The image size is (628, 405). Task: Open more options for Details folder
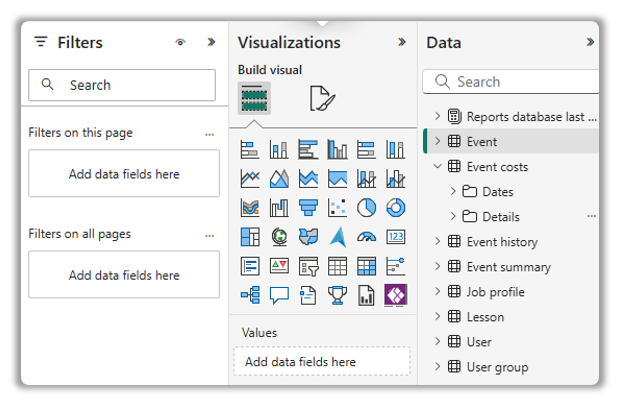pos(592,216)
